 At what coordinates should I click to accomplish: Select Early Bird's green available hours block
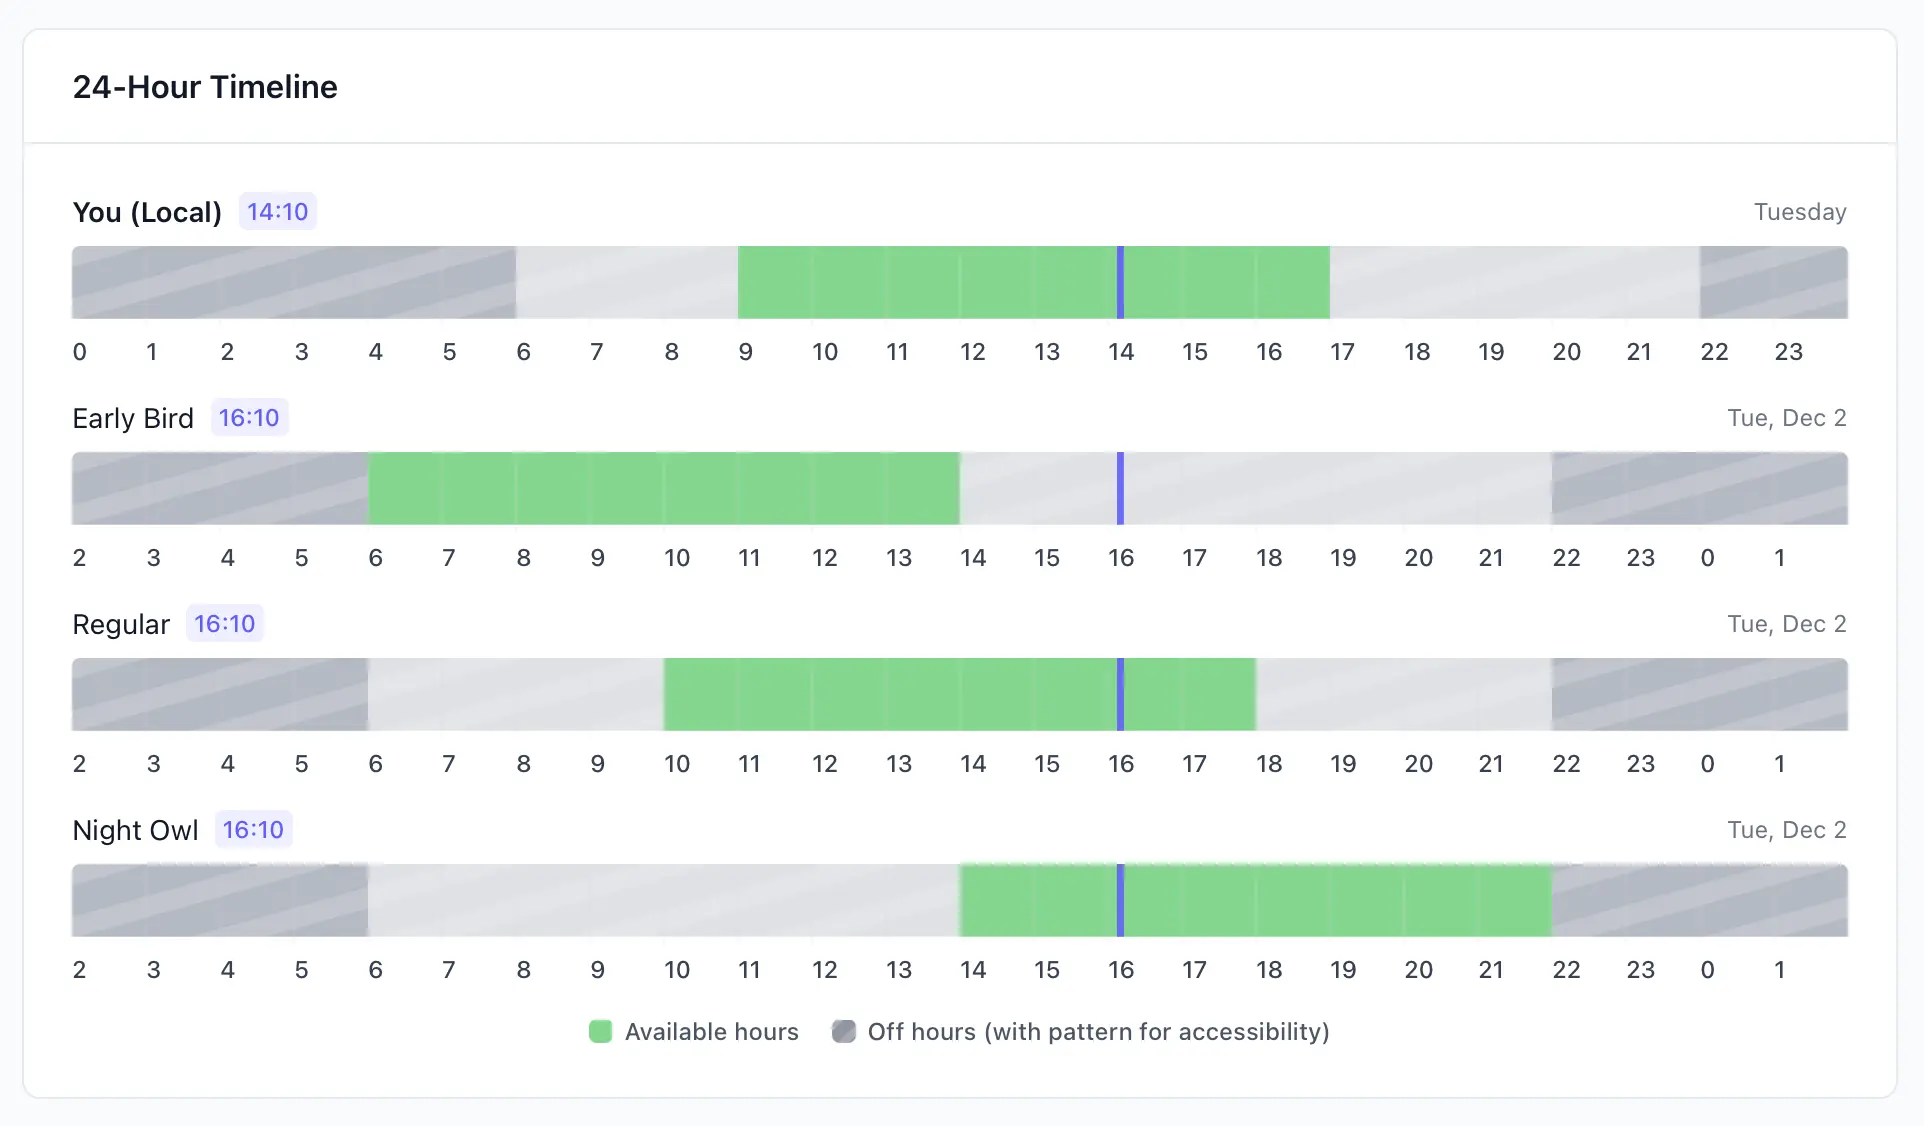coord(663,489)
